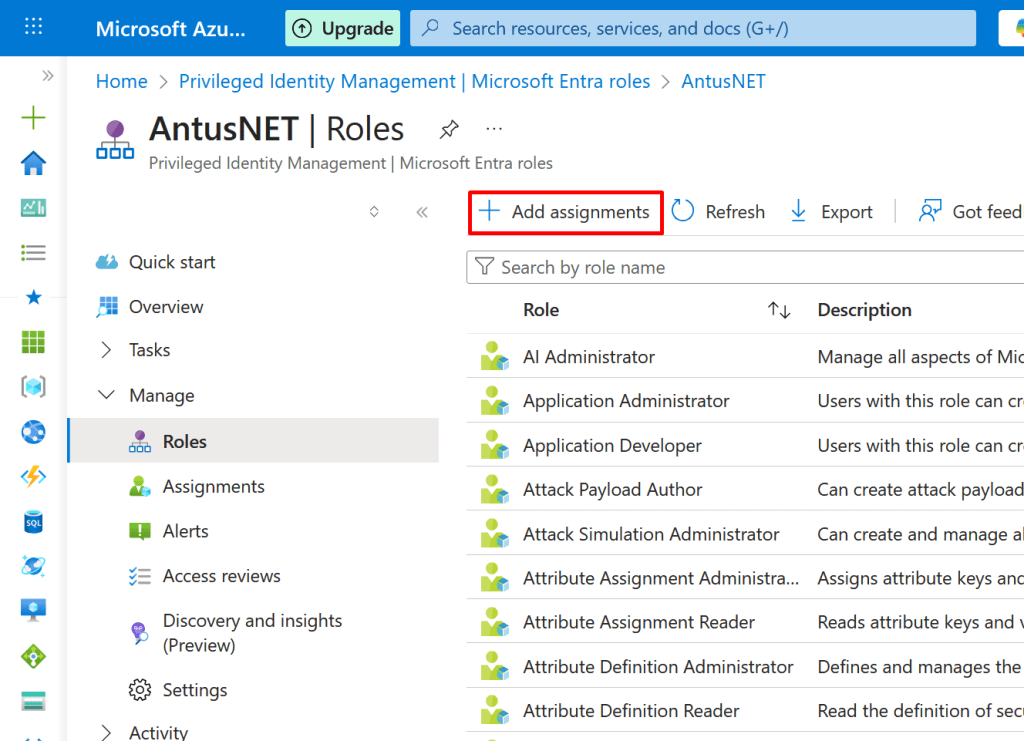
Task: Click the Favorites star icon
Action: 33,297
